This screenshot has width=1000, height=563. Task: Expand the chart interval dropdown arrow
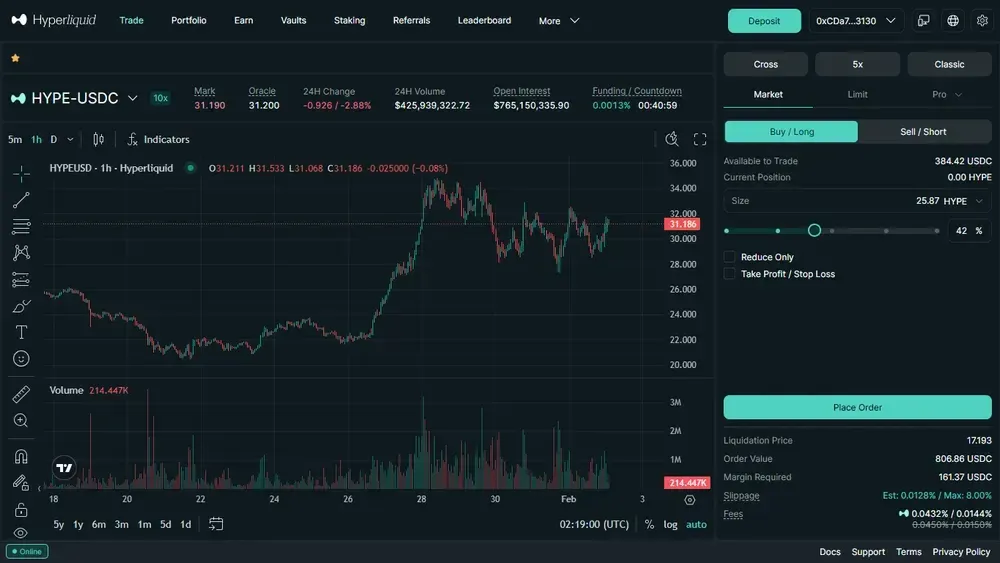point(70,139)
